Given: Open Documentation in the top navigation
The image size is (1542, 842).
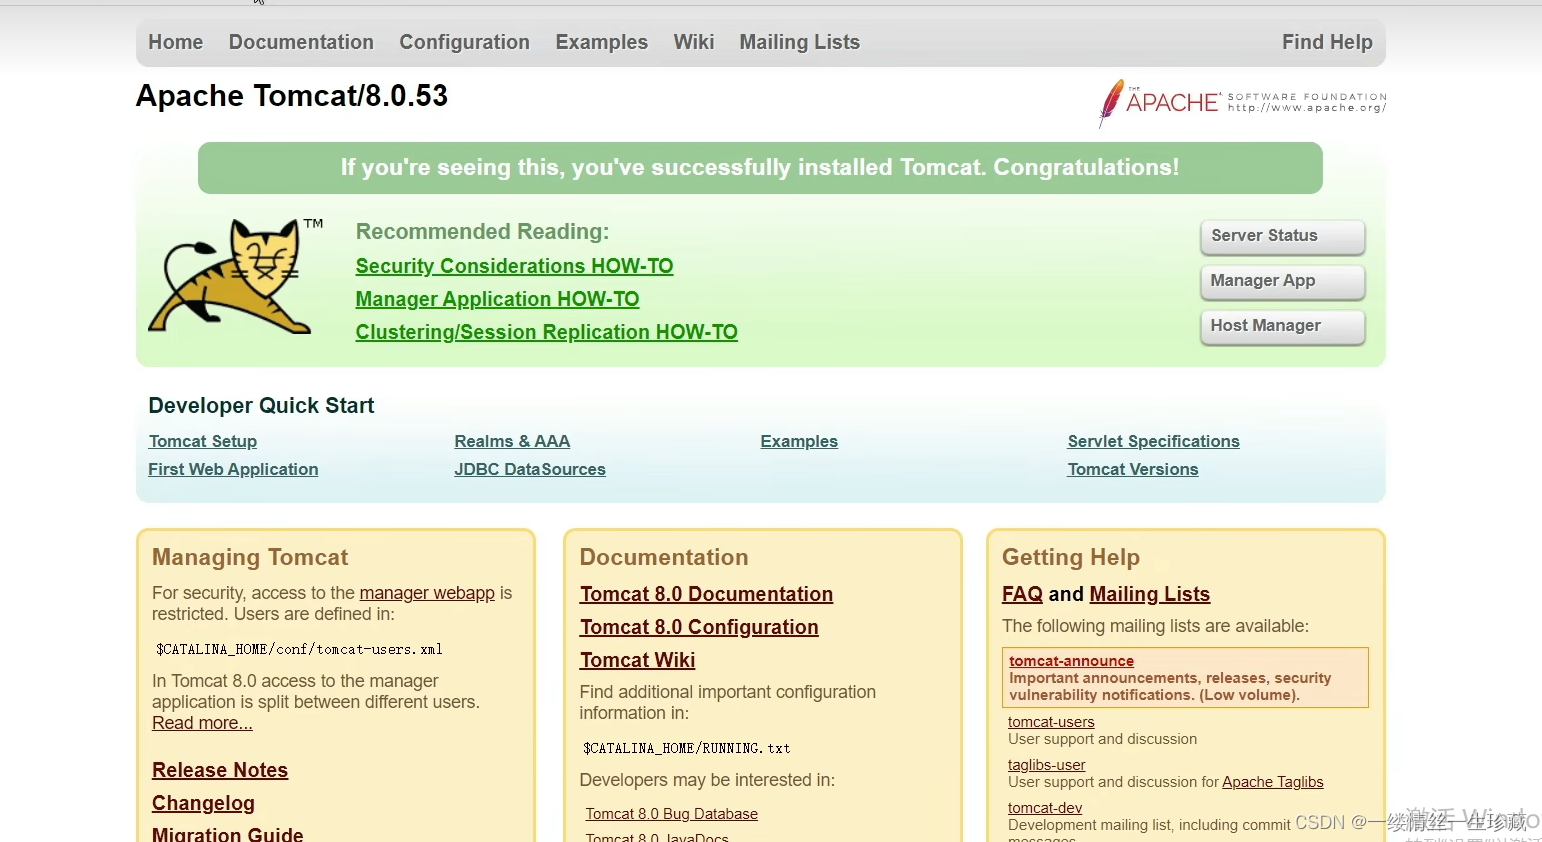Looking at the screenshot, I should point(301,42).
